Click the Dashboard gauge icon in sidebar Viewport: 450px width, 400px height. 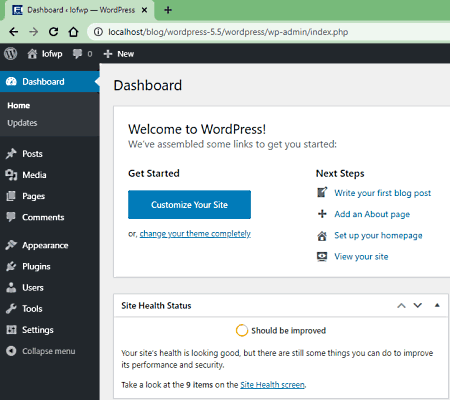11,82
